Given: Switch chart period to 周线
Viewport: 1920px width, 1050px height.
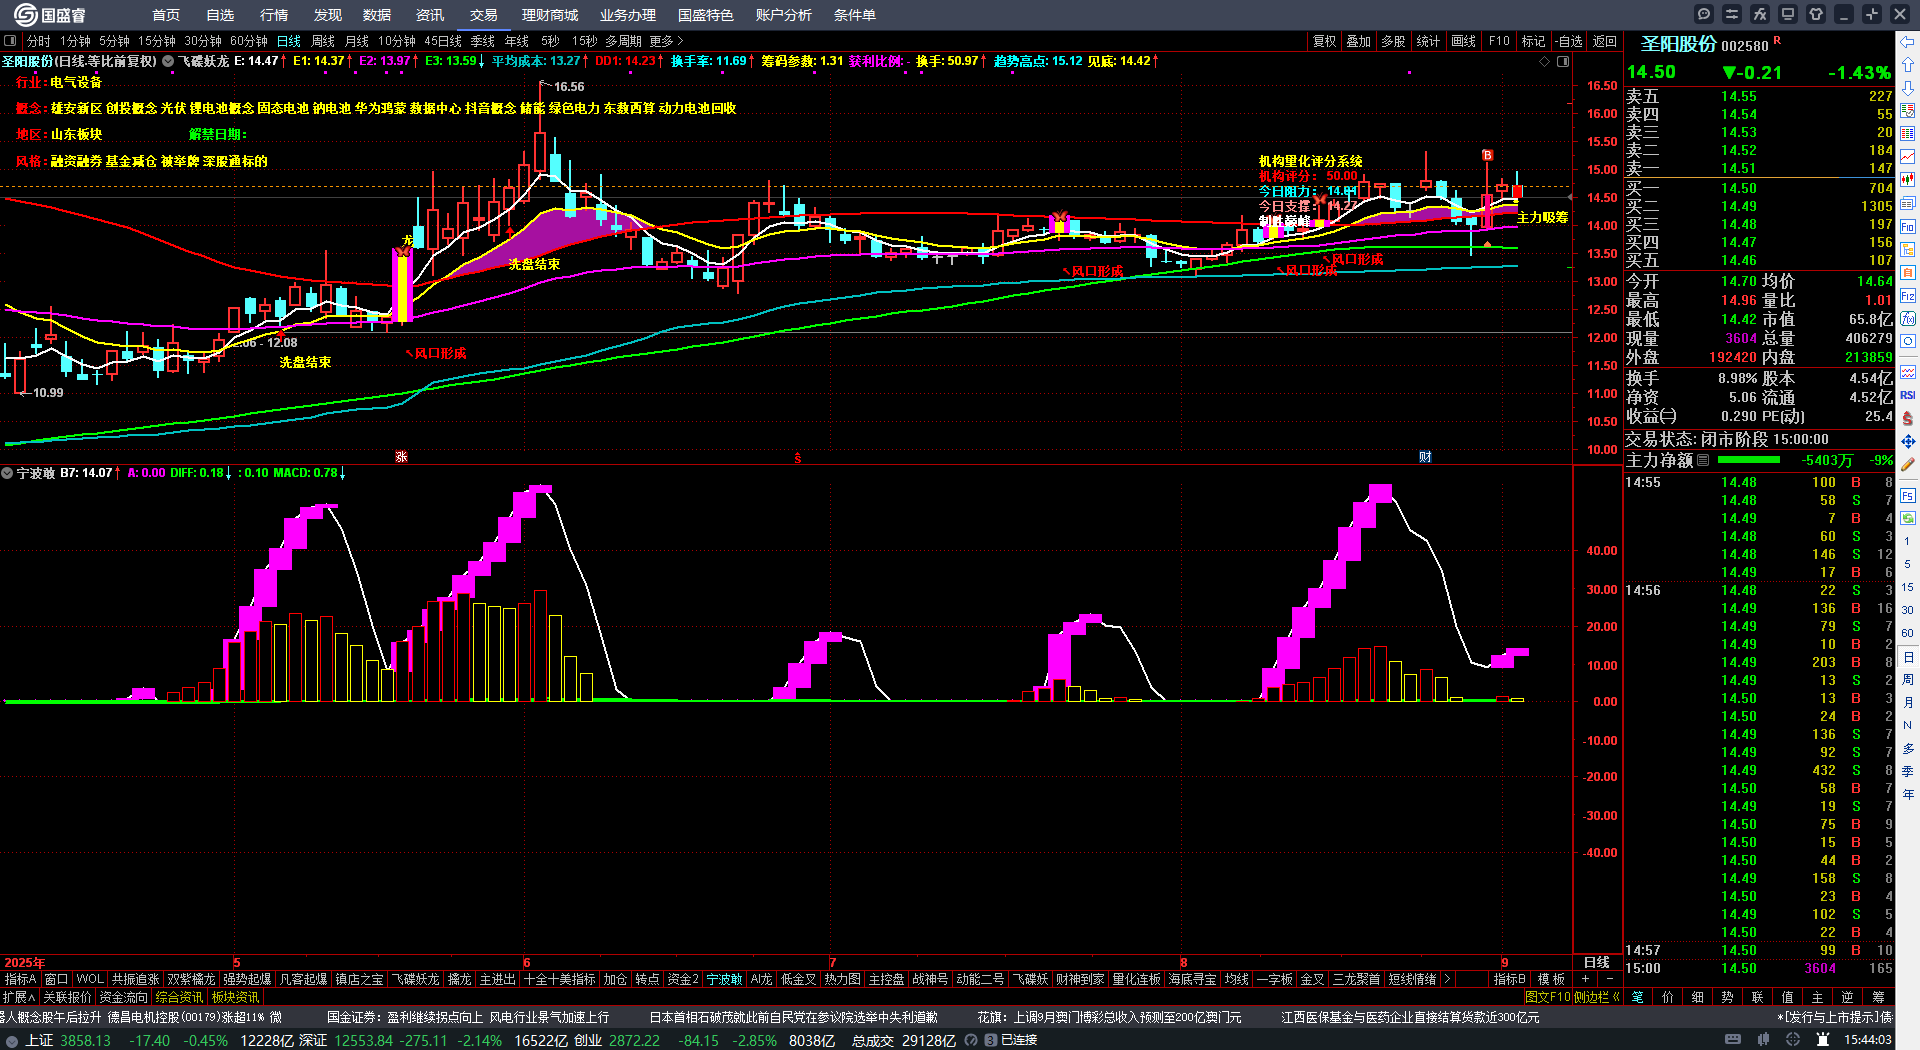Looking at the screenshot, I should (323, 41).
